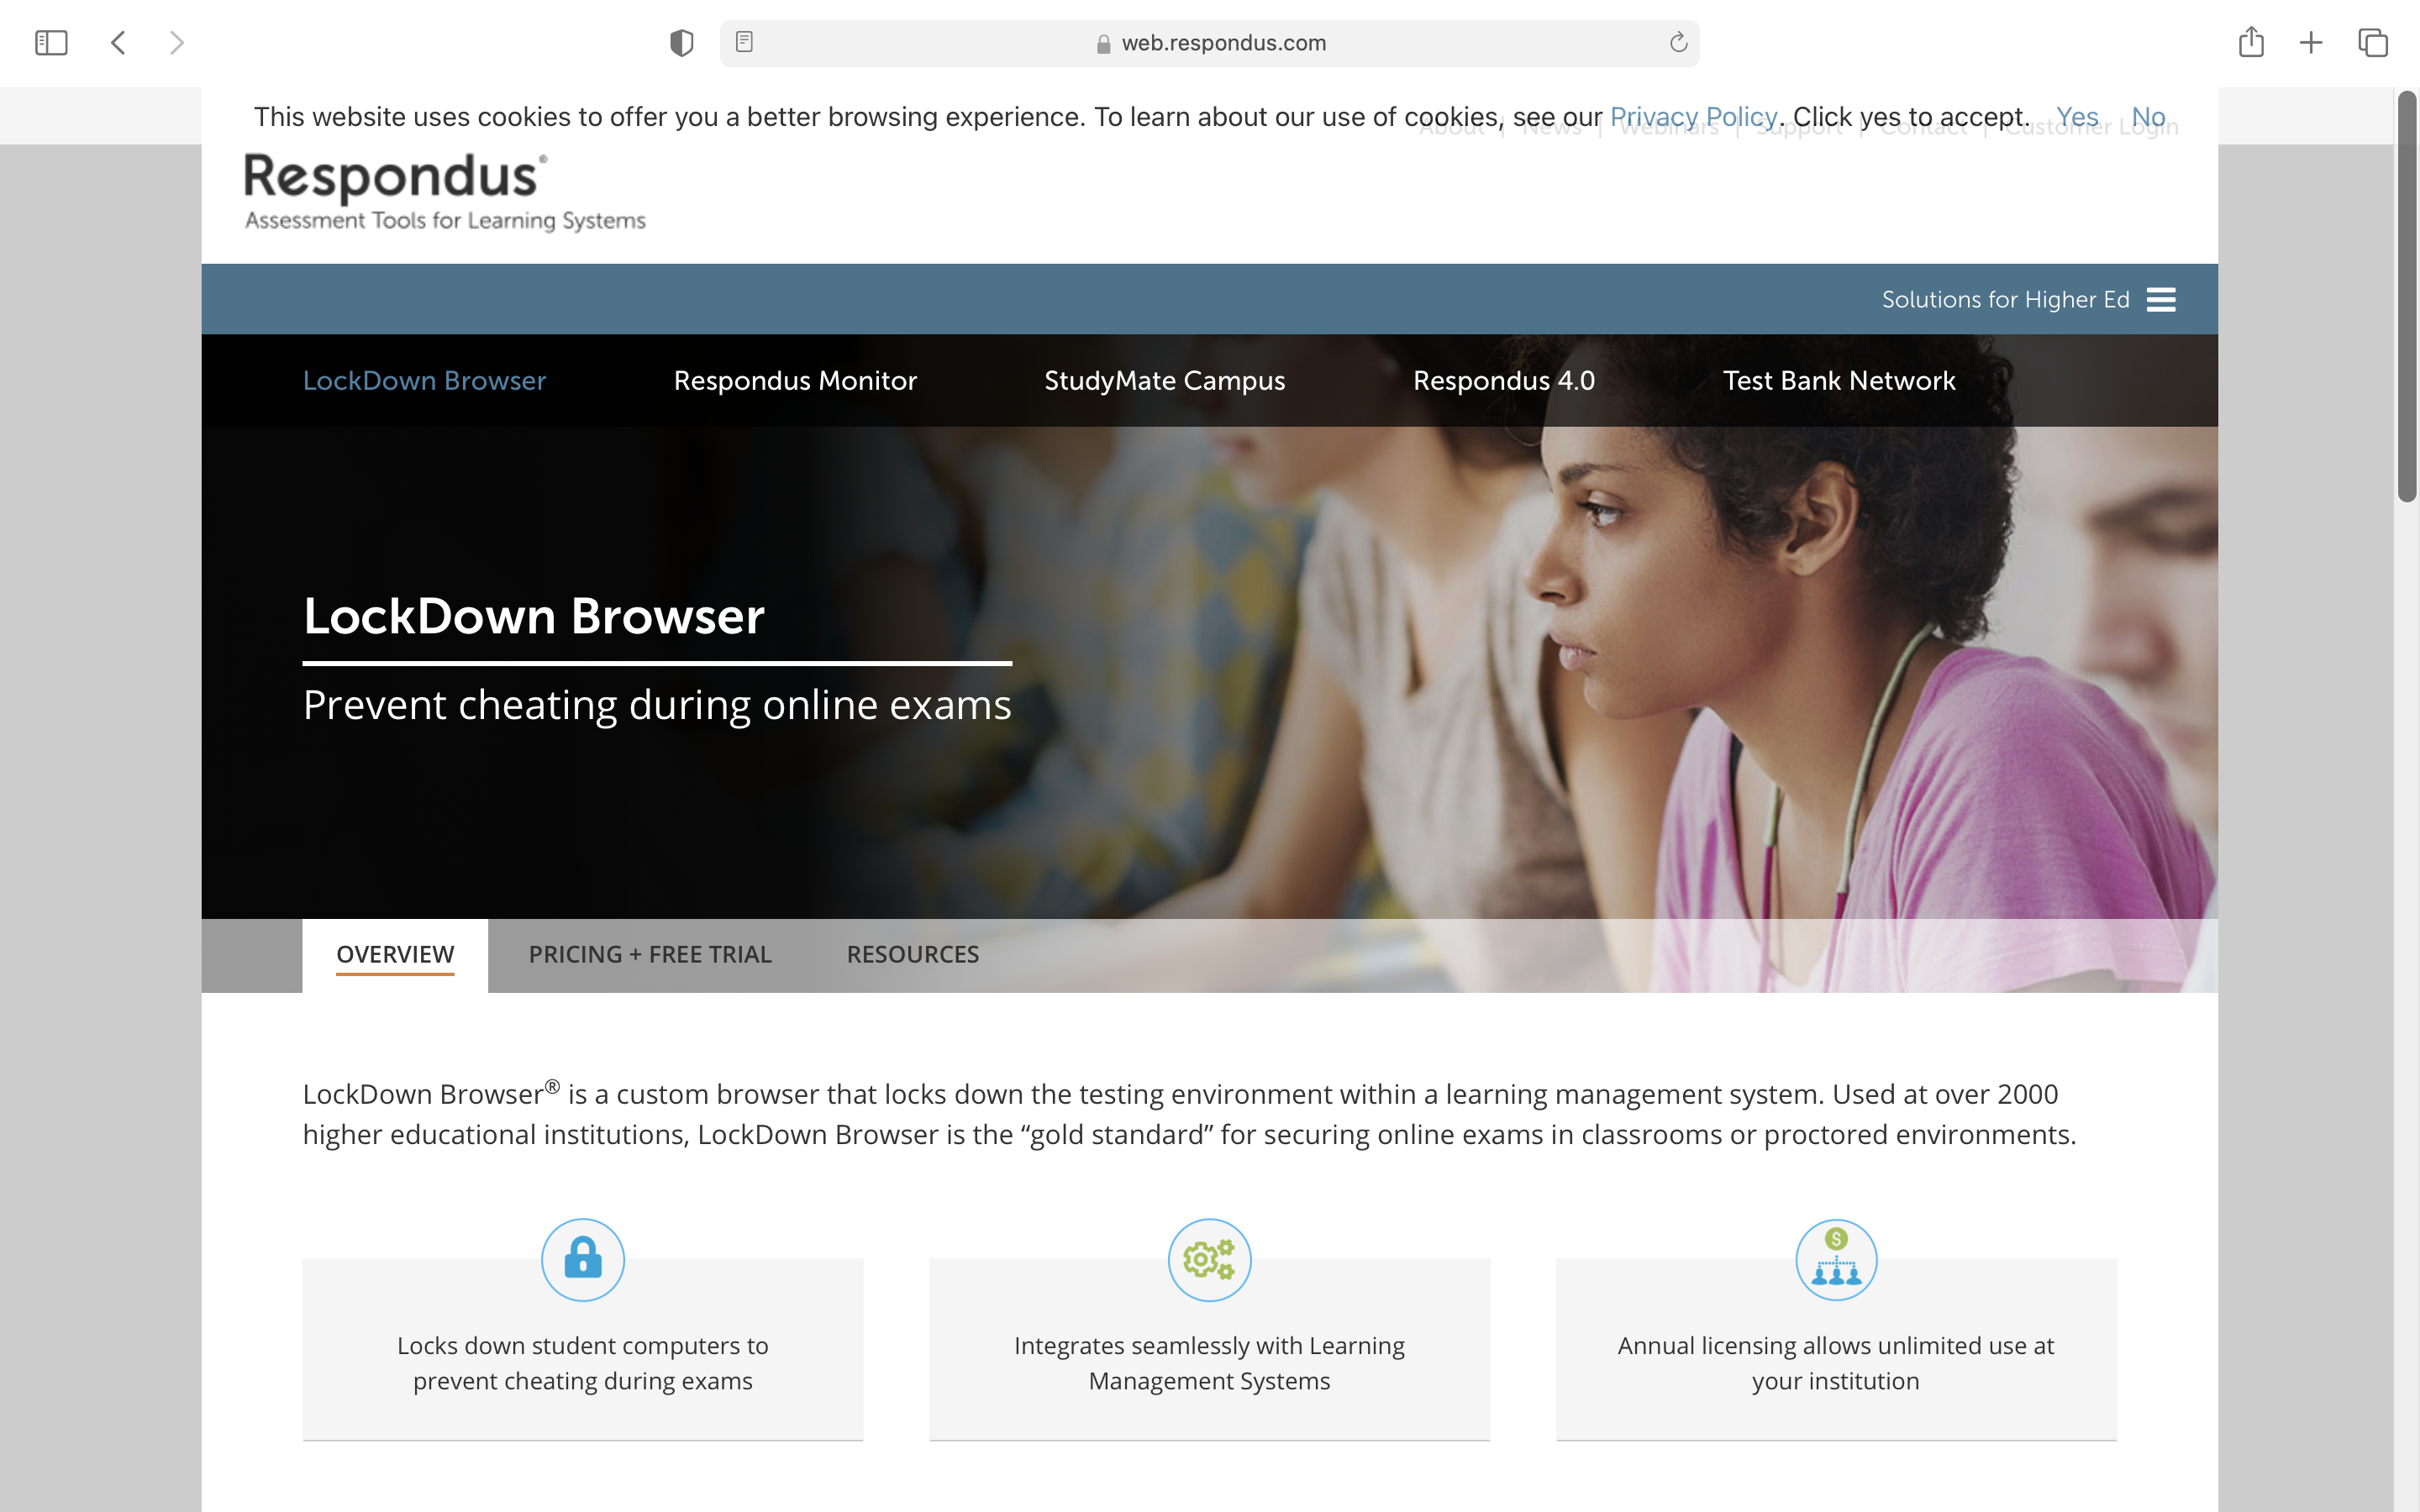Click the privacy shield icon in browser bar
Image resolution: width=2420 pixels, height=1512 pixels.
click(x=681, y=44)
